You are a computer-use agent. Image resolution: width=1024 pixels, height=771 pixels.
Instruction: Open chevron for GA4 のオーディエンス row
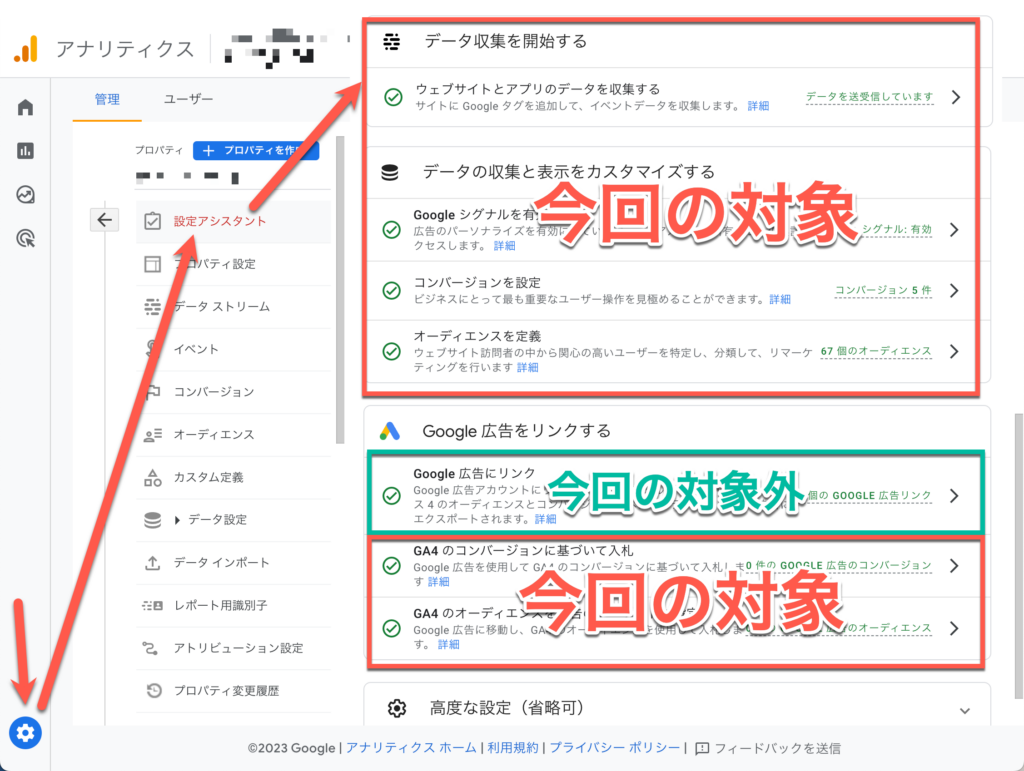(954, 628)
